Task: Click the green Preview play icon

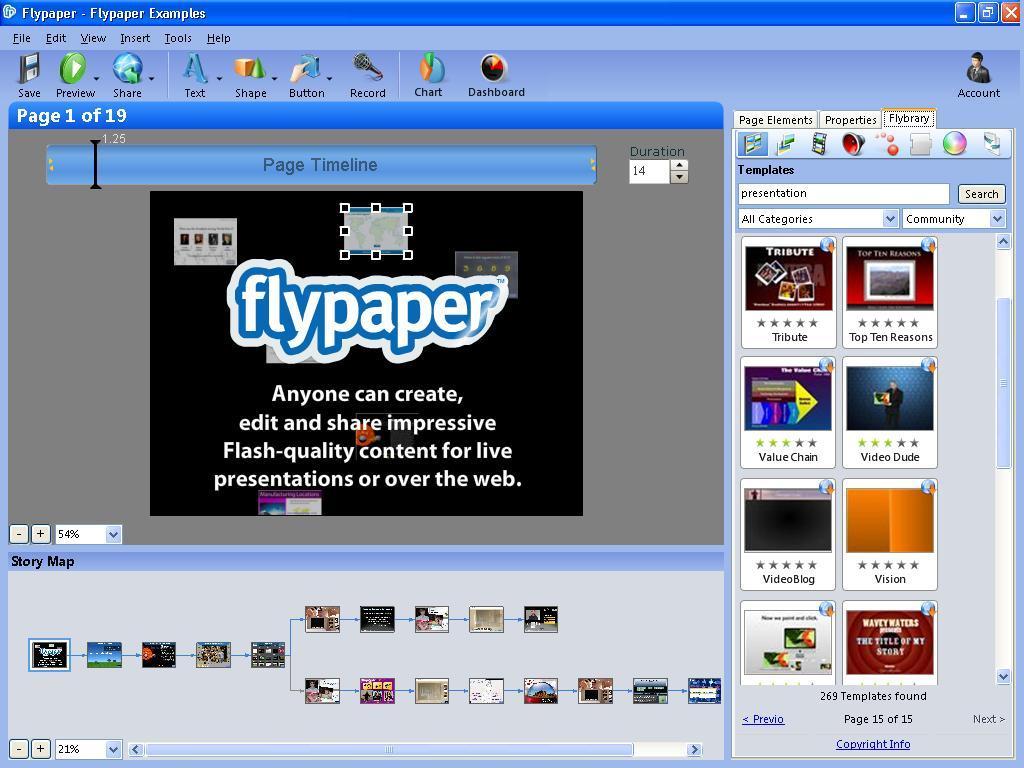Action: tap(72, 69)
